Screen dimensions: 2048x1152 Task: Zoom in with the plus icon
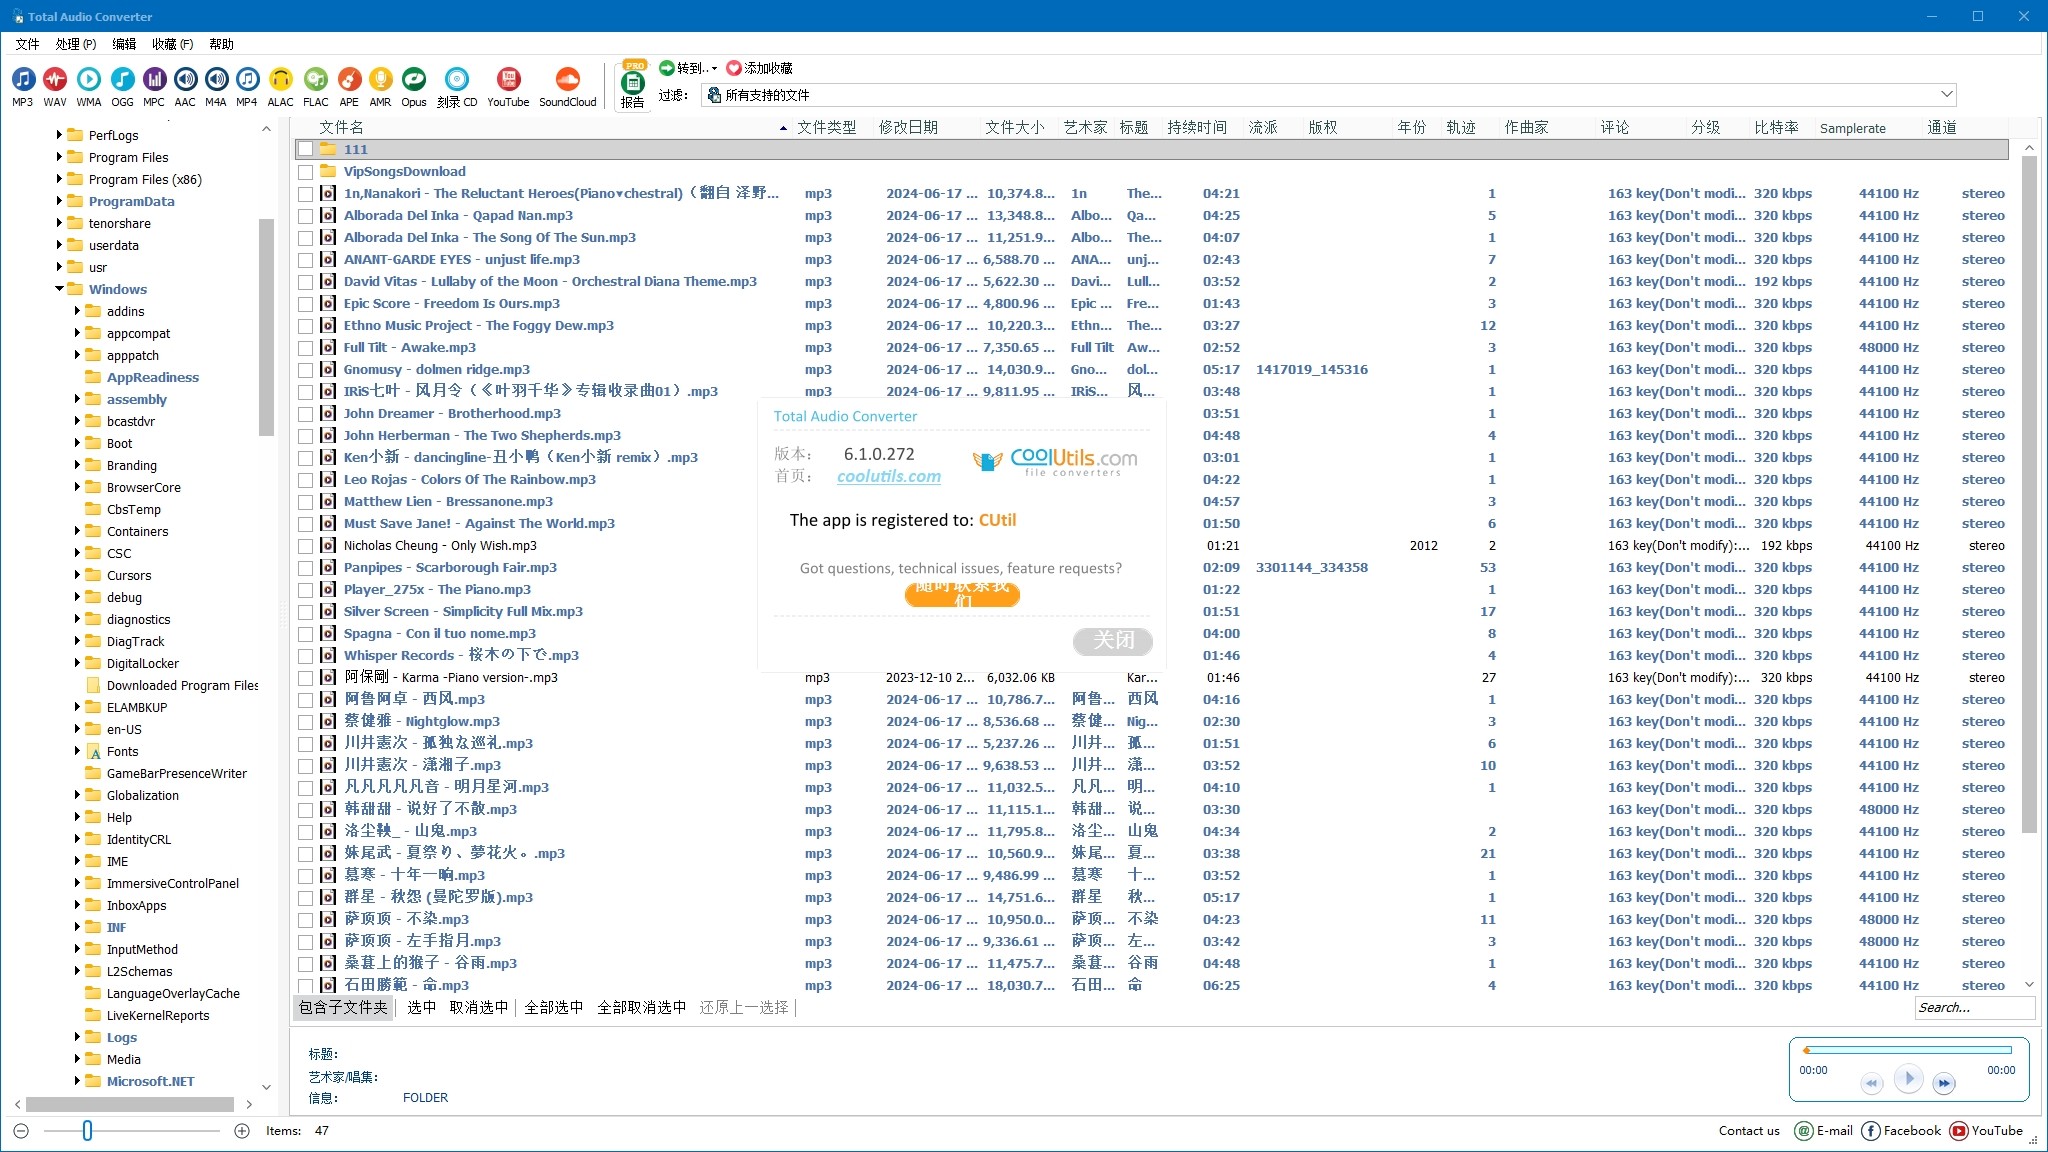point(242,1131)
